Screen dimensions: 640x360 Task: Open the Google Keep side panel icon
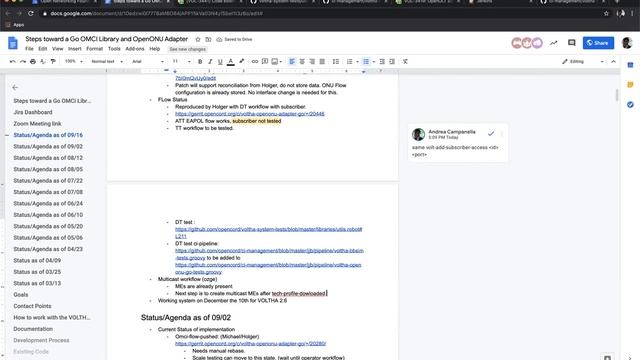(x=630, y=85)
